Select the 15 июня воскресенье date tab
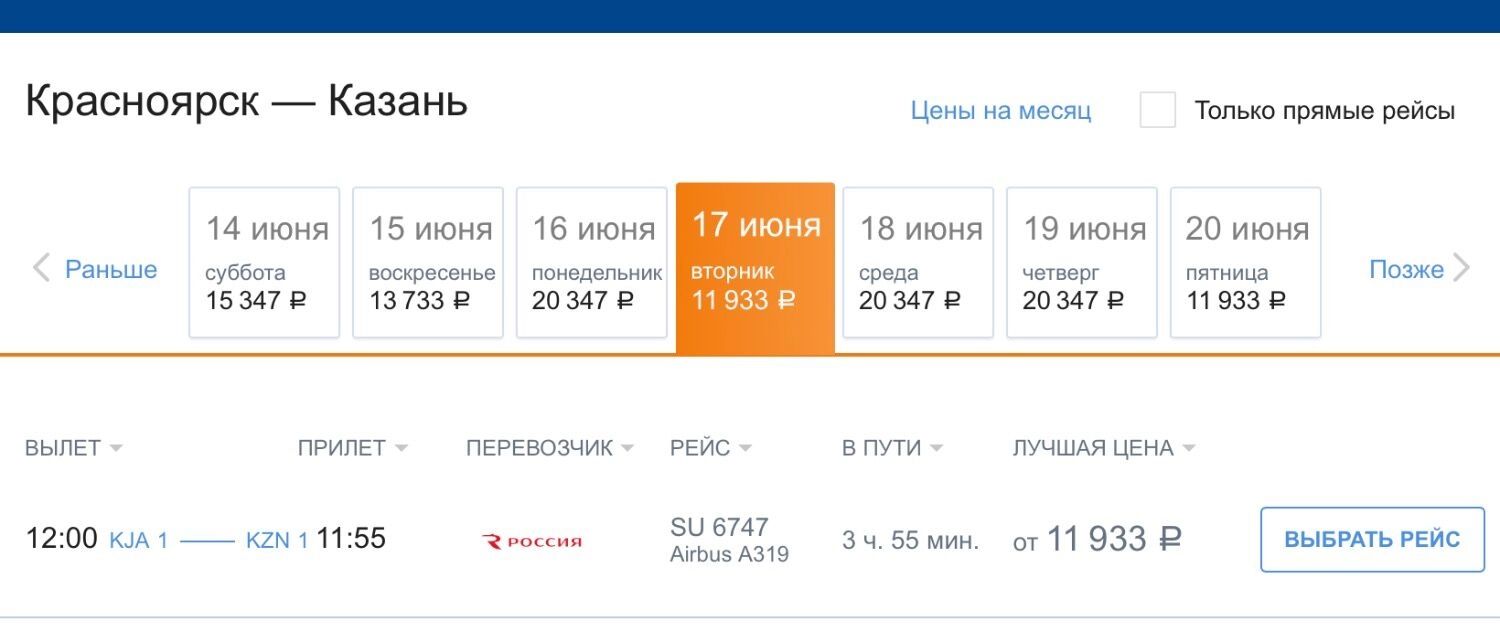1500x643 pixels. [x=428, y=263]
